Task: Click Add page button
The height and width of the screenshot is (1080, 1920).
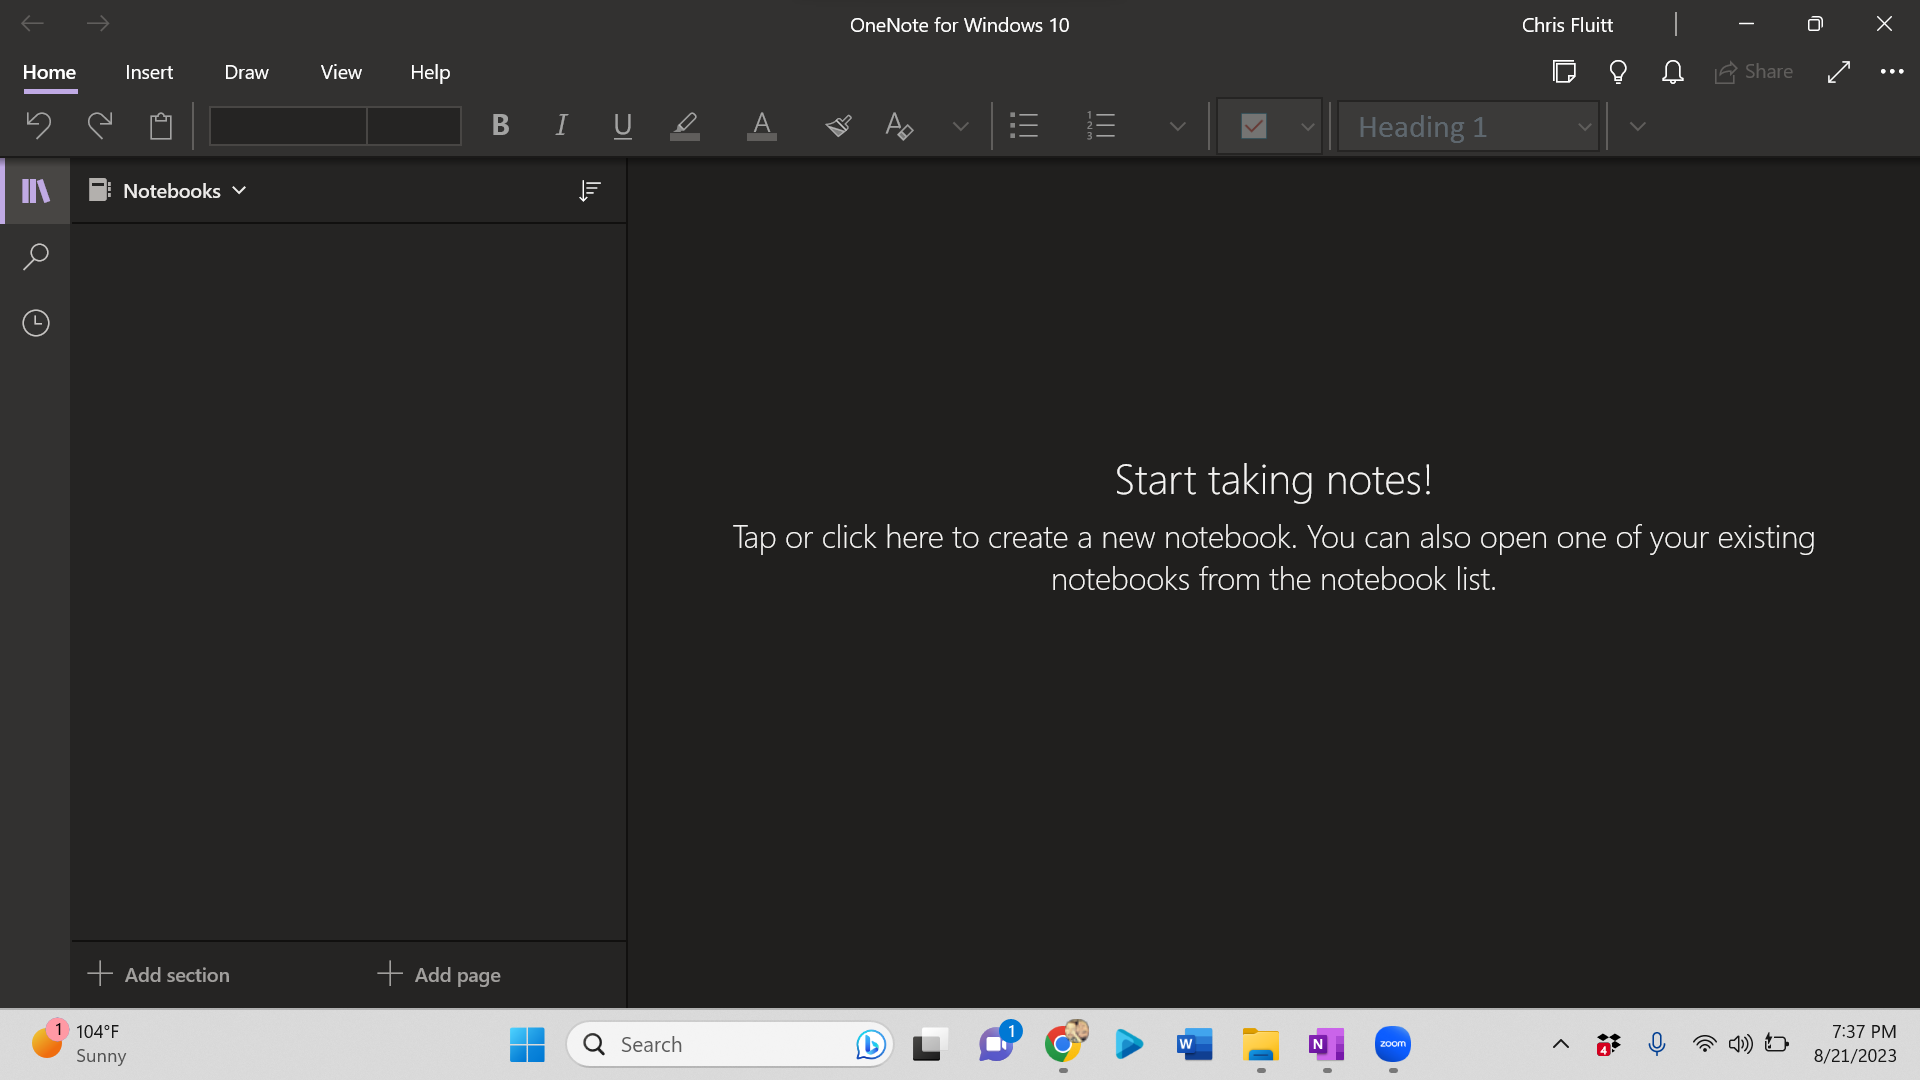Action: (439, 975)
